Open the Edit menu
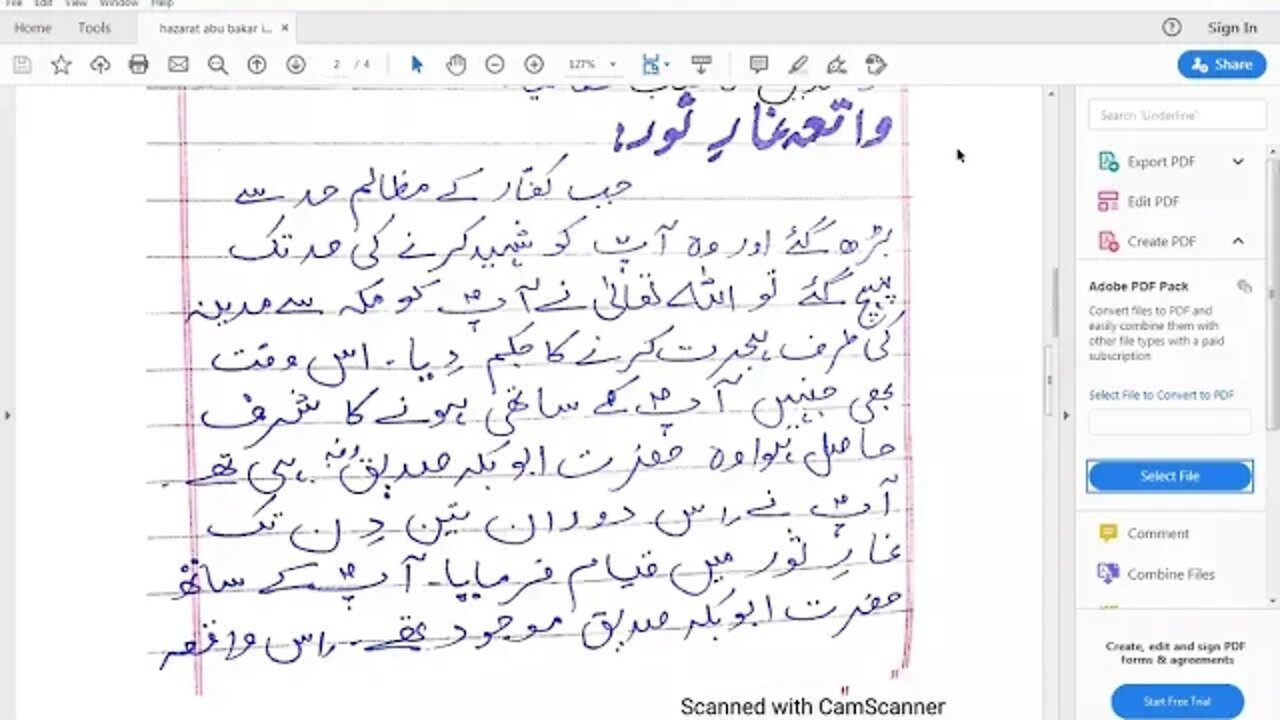Image resolution: width=1280 pixels, height=720 pixels. tap(44, 4)
